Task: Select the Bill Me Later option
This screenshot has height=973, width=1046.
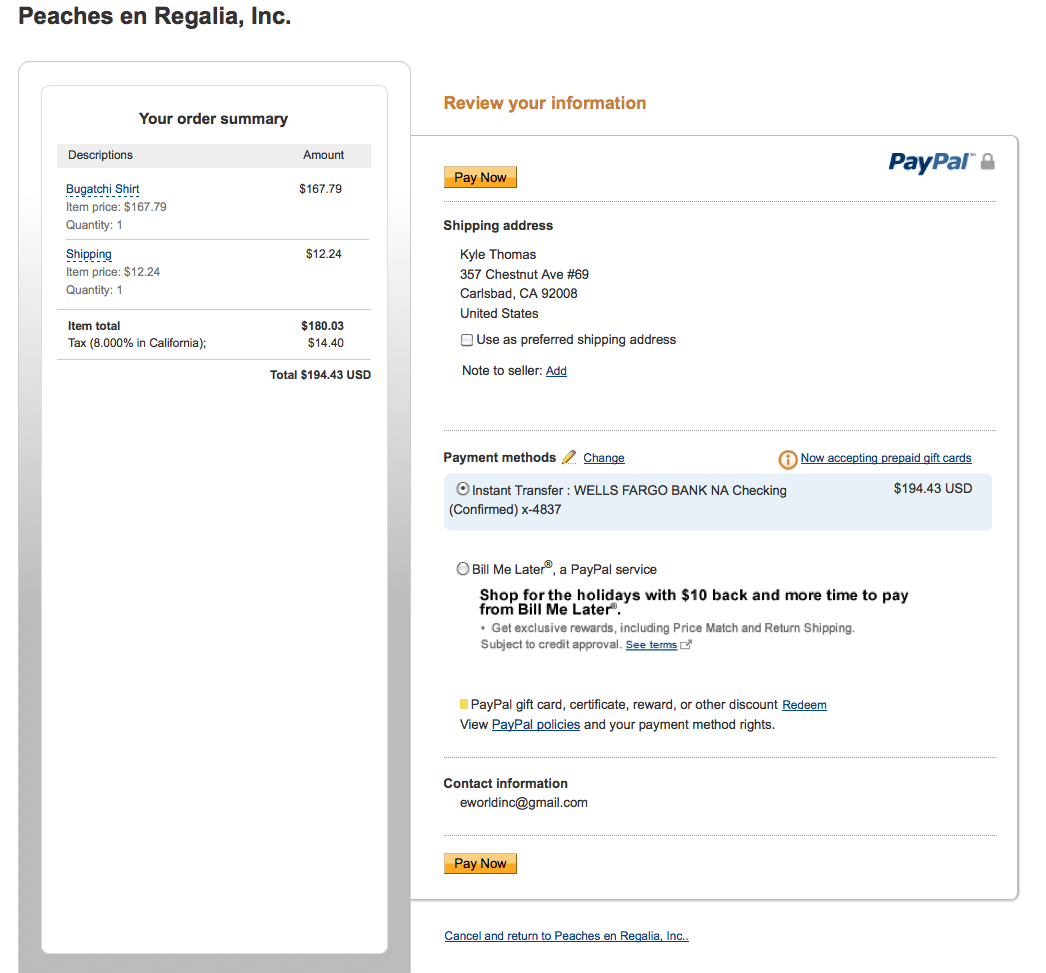Action: click(x=463, y=569)
